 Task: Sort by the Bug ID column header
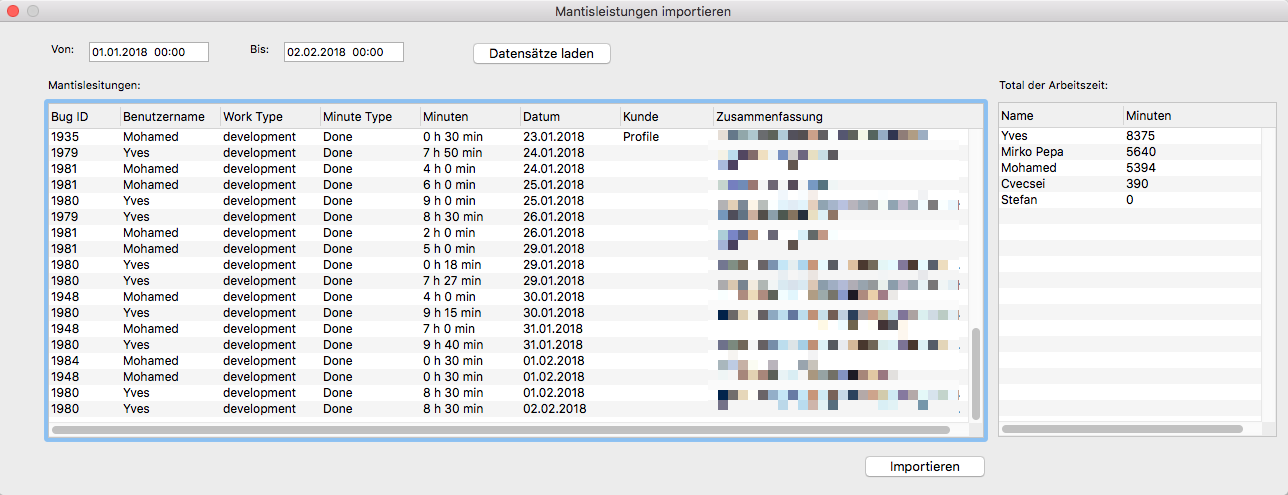[83, 117]
